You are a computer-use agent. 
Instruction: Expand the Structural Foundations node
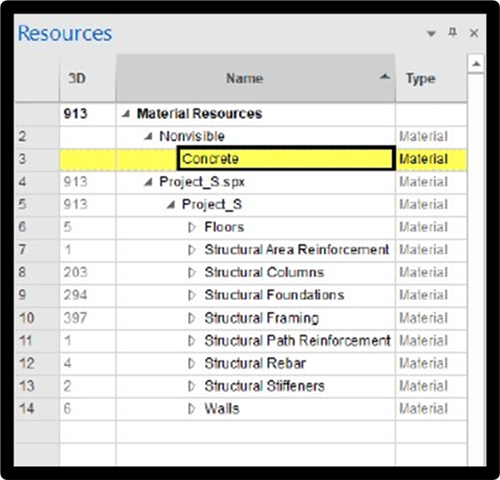[x=192, y=295]
